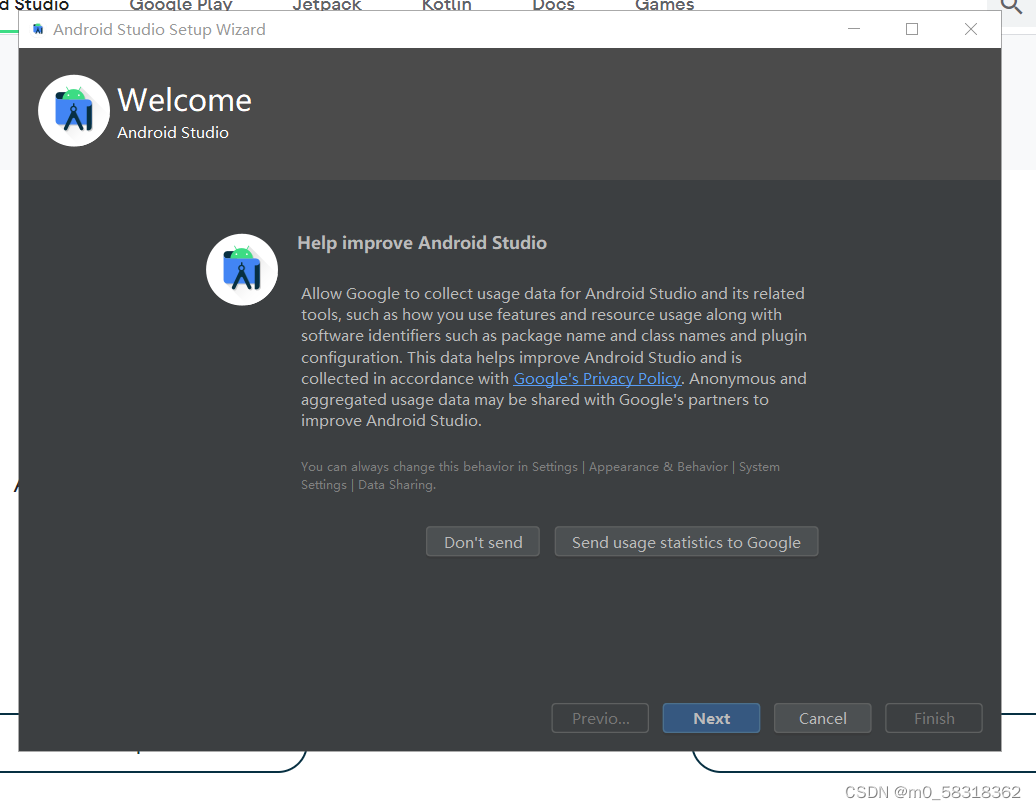
Task: Maximize the Setup Wizard window
Action: tap(912, 29)
